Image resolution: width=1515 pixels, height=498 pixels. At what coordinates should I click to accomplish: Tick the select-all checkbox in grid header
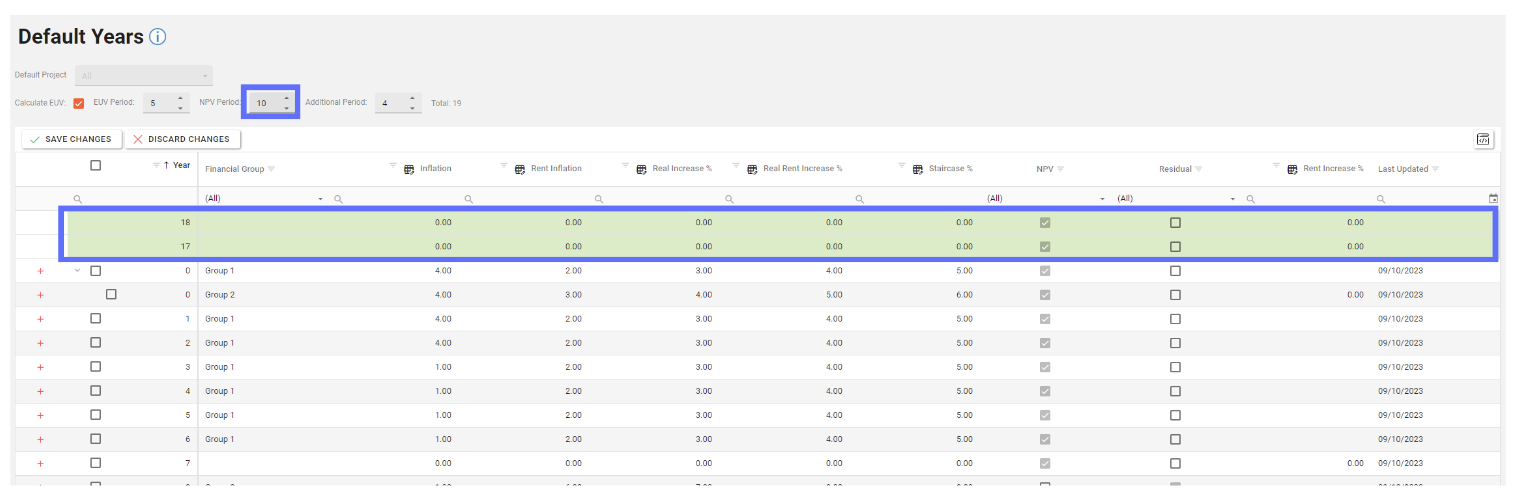(96, 166)
